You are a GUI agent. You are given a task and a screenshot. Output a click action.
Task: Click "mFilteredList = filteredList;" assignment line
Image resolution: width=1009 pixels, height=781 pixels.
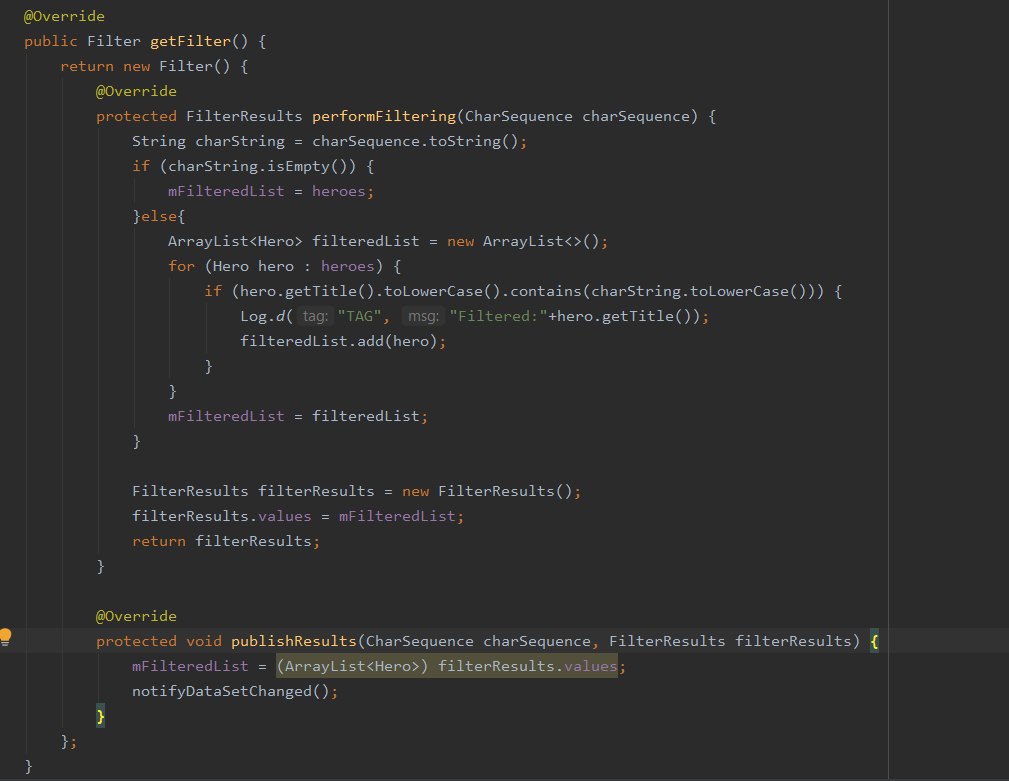pyautogui.click(x=298, y=417)
